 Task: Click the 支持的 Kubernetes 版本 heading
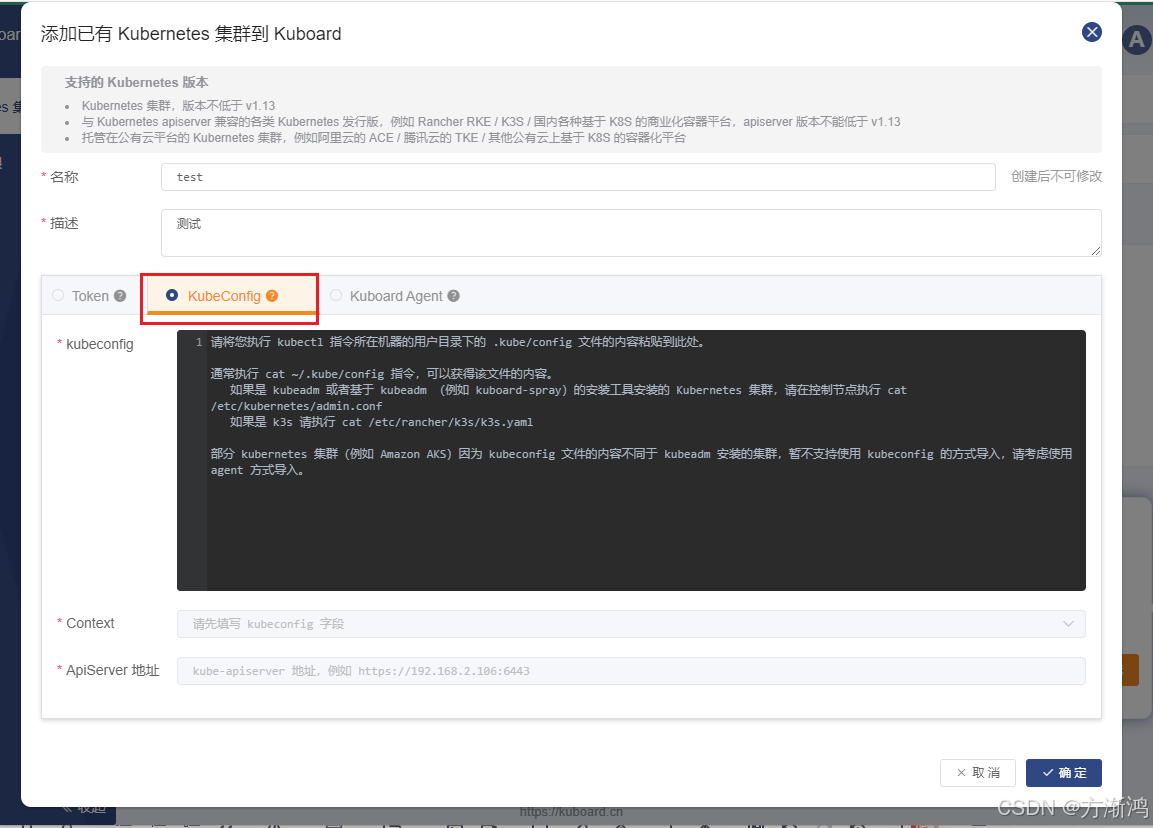[136, 82]
